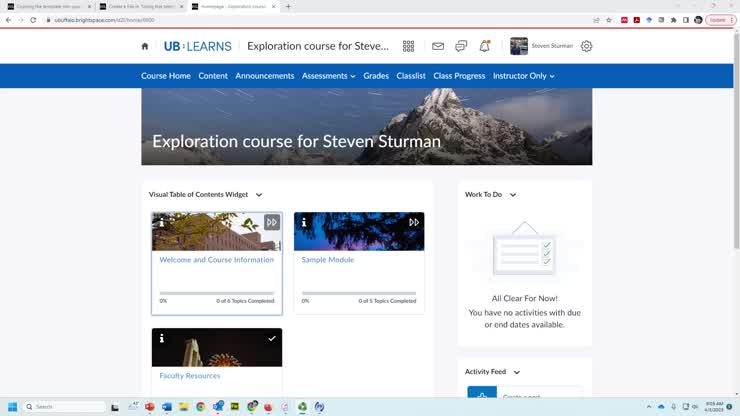Expand the Activity Feed widget menu

pos(517,372)
